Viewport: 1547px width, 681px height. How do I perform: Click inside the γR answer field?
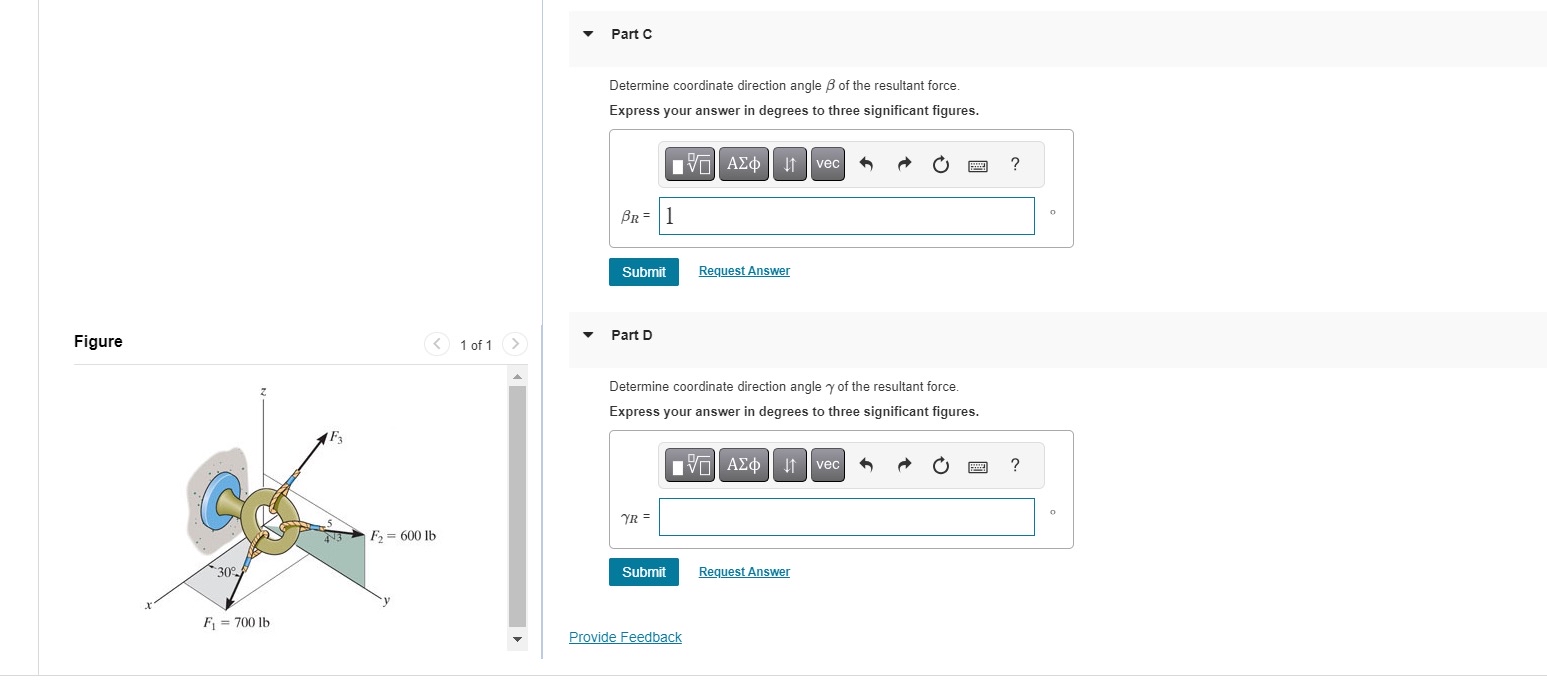click(846, 517)
